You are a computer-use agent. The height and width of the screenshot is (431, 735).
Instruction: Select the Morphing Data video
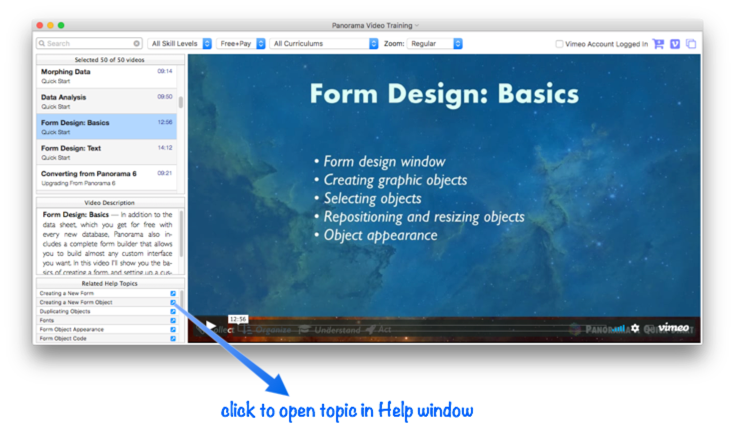tap(107, 76)
